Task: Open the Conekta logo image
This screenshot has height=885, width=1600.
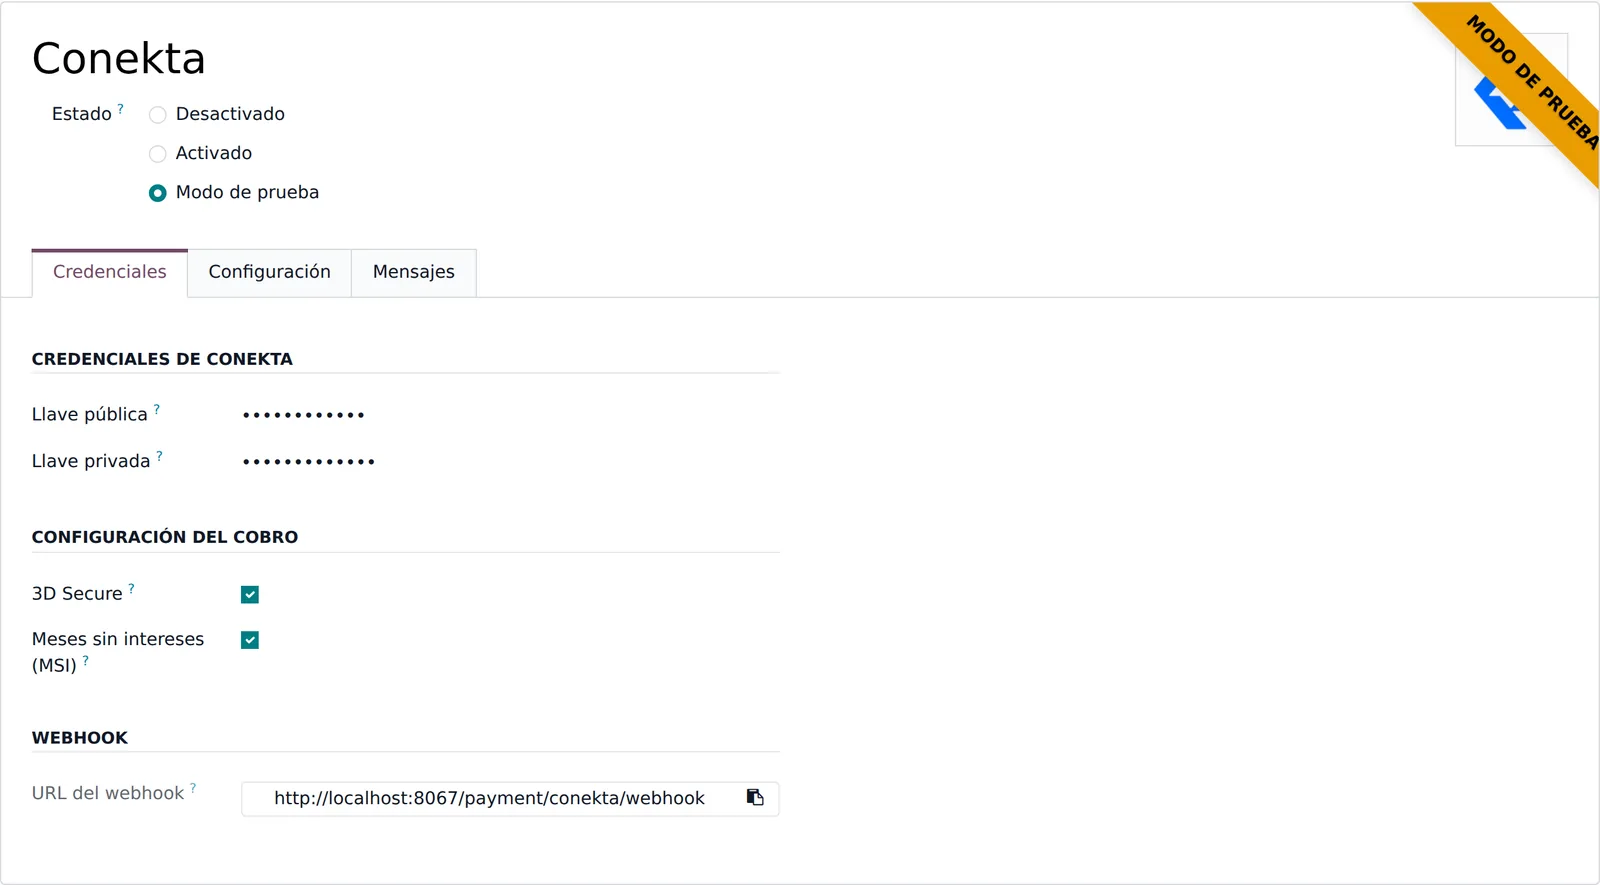Action: (x=1511, y=90)
